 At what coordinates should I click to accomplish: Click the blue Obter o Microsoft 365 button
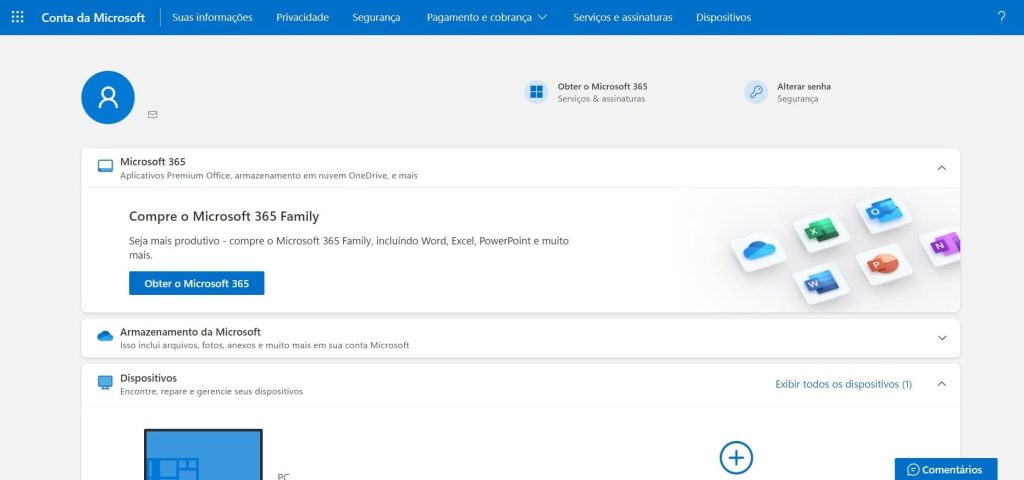click(x=197, y=283)
